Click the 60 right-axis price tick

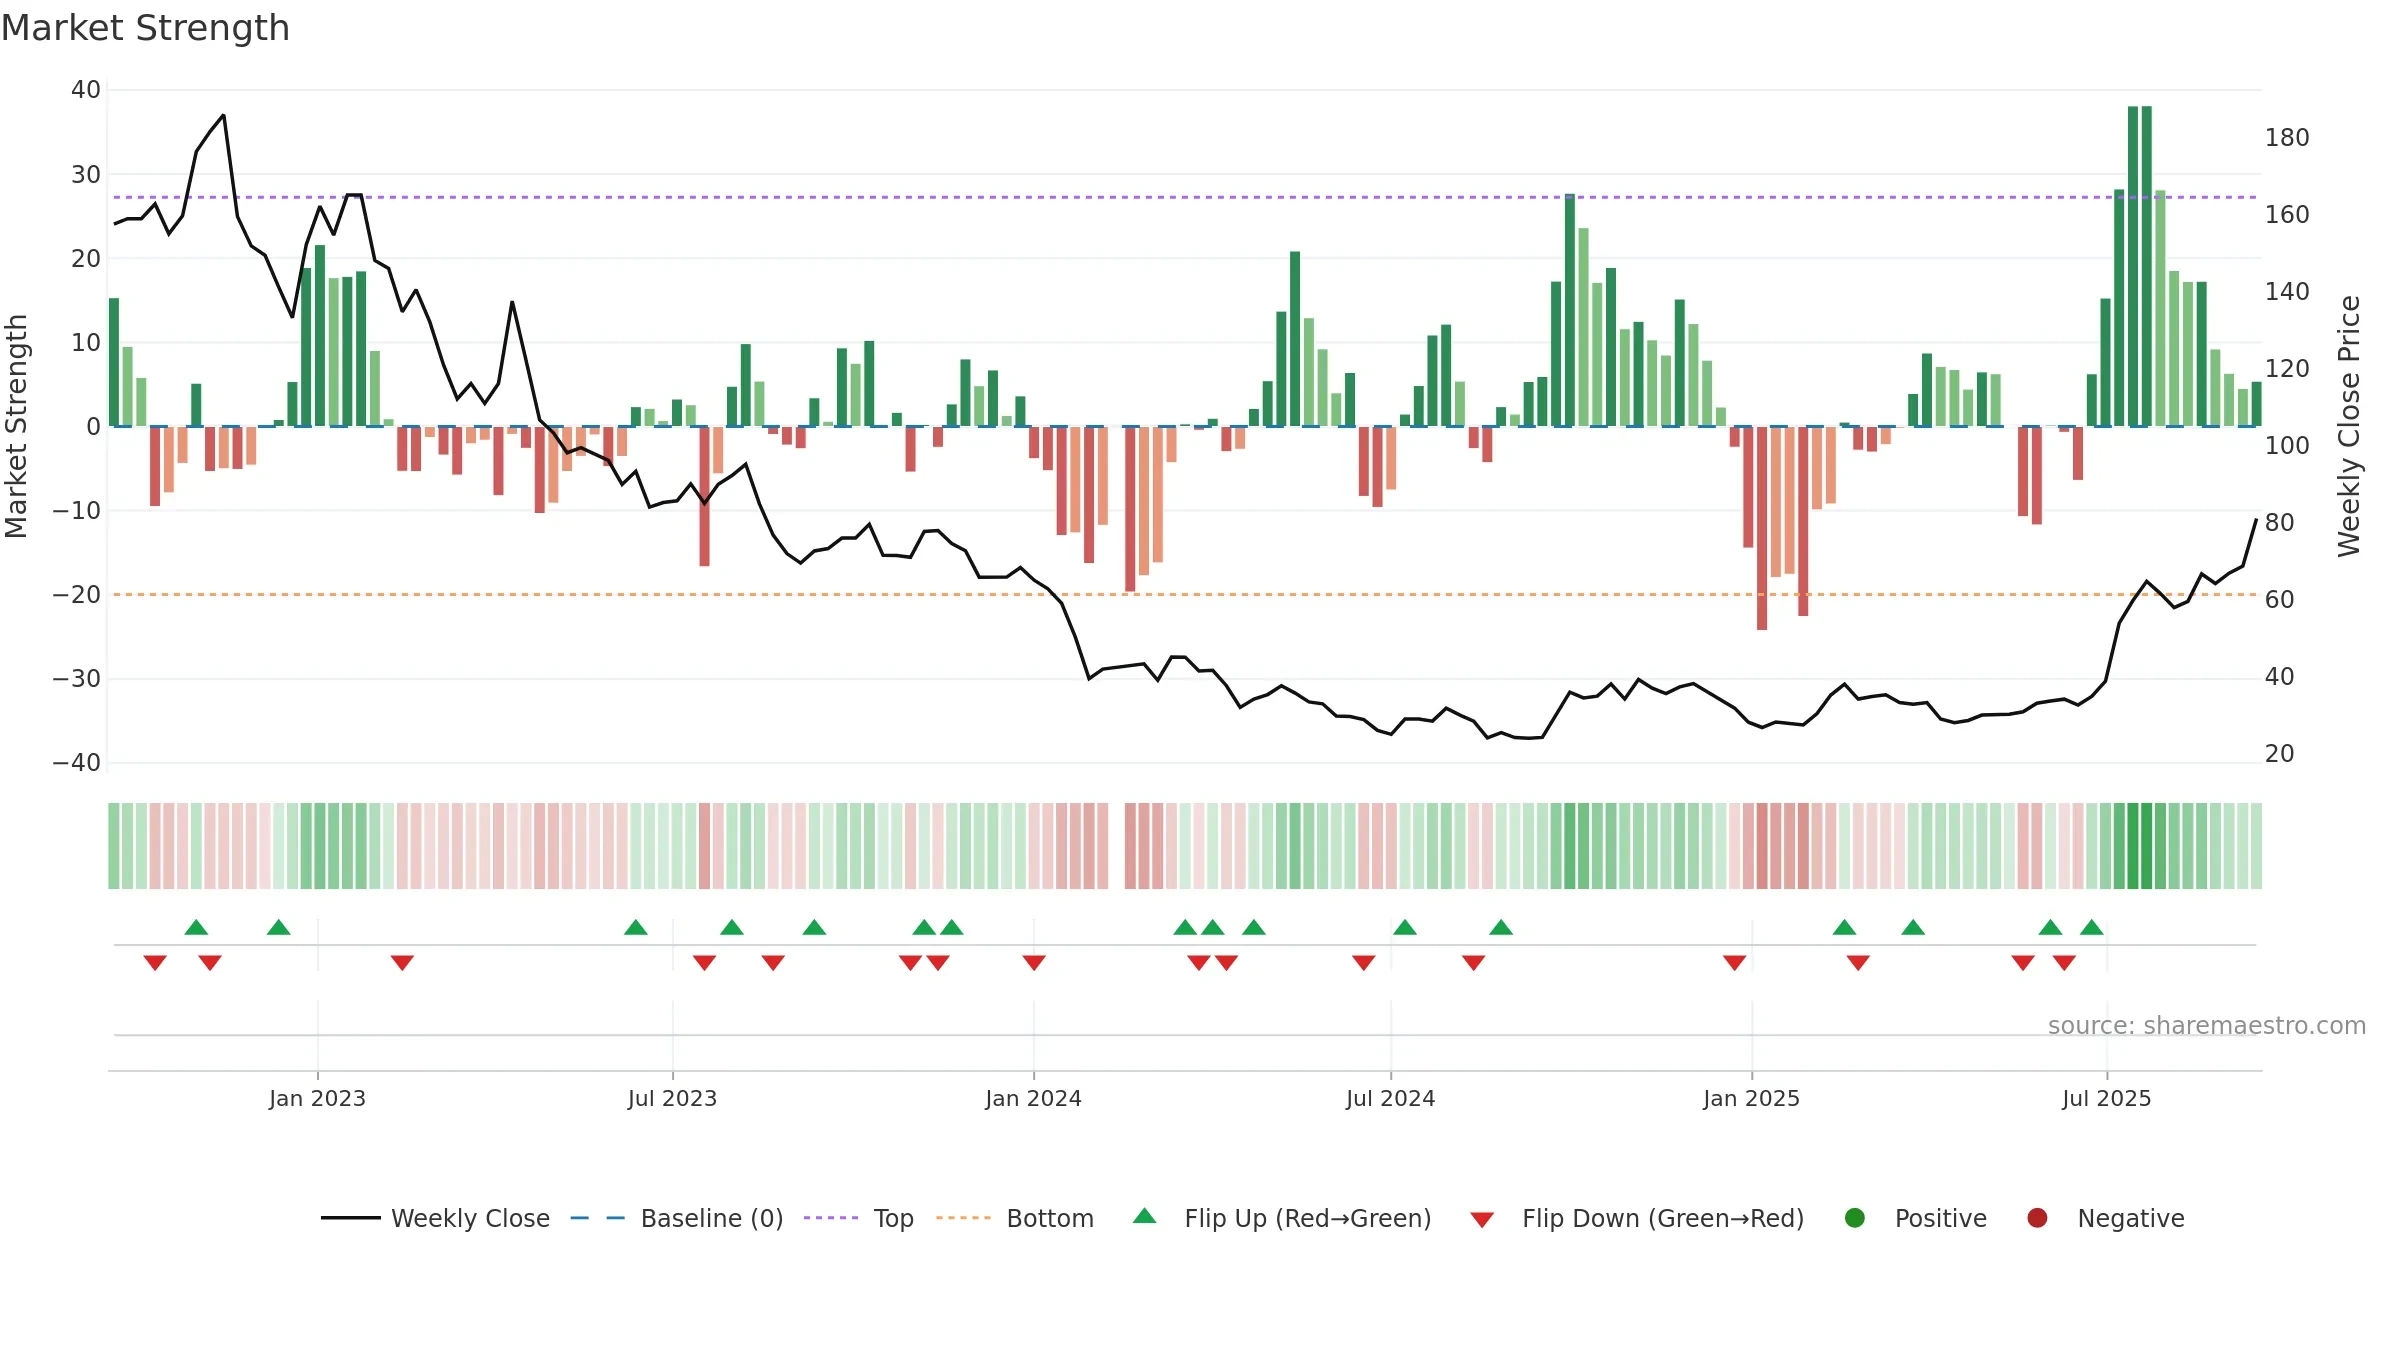pyautogui.click(x=2280, y=600)
